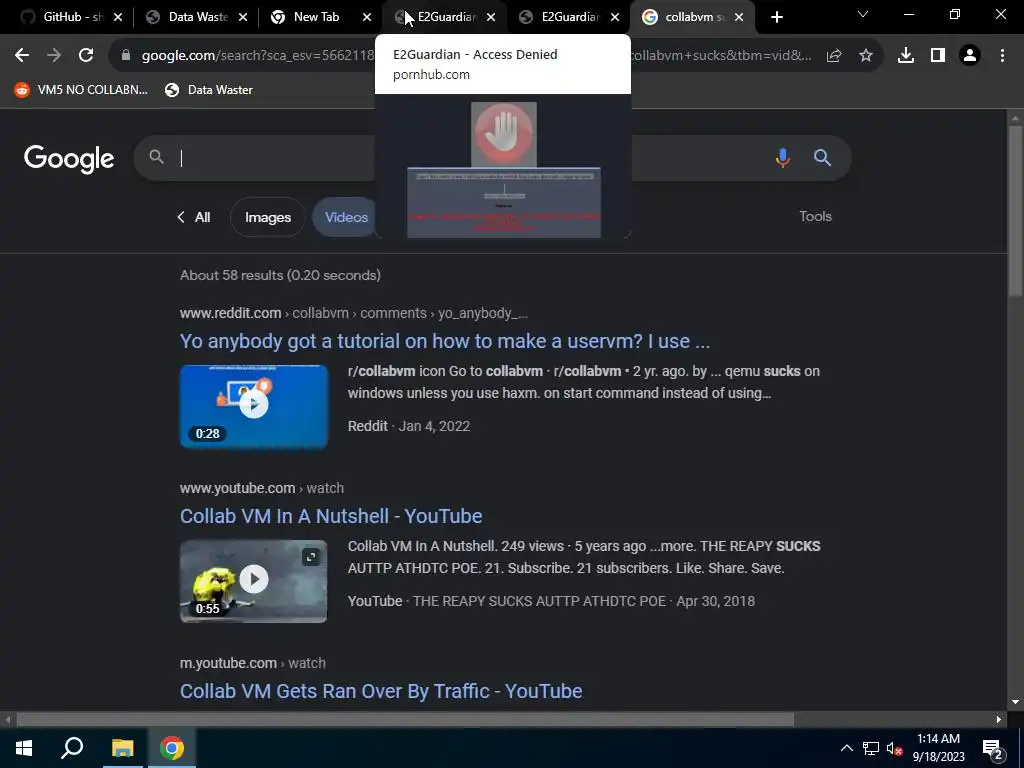Click the previous filters chevron beside All
This screenshot has width=1024, height=768.
point(181,217)
